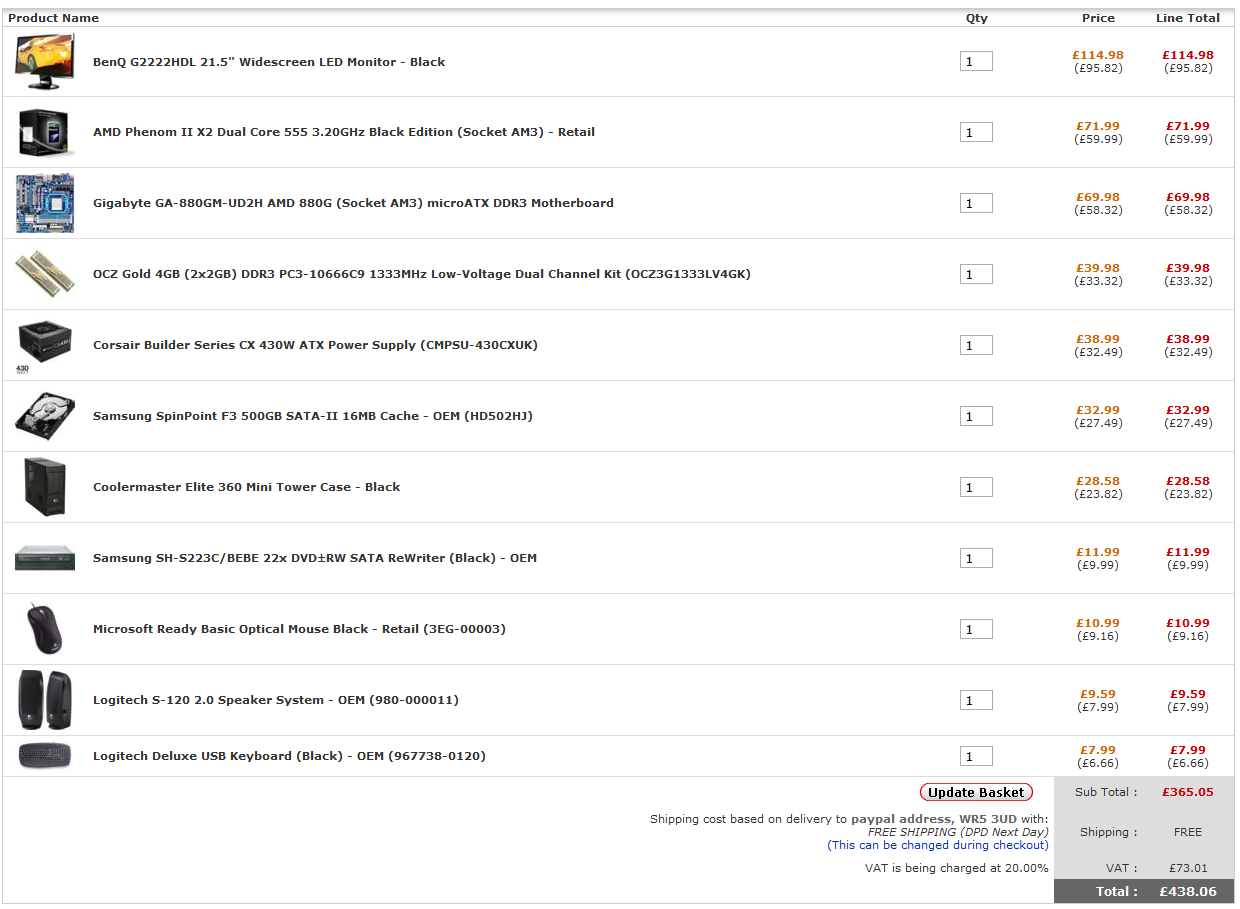The height and width of the screenshot is (909, 1240).
Task: Open the OCZ Gold 4GB DDR3 product link
Action: [x=421, y=274]
